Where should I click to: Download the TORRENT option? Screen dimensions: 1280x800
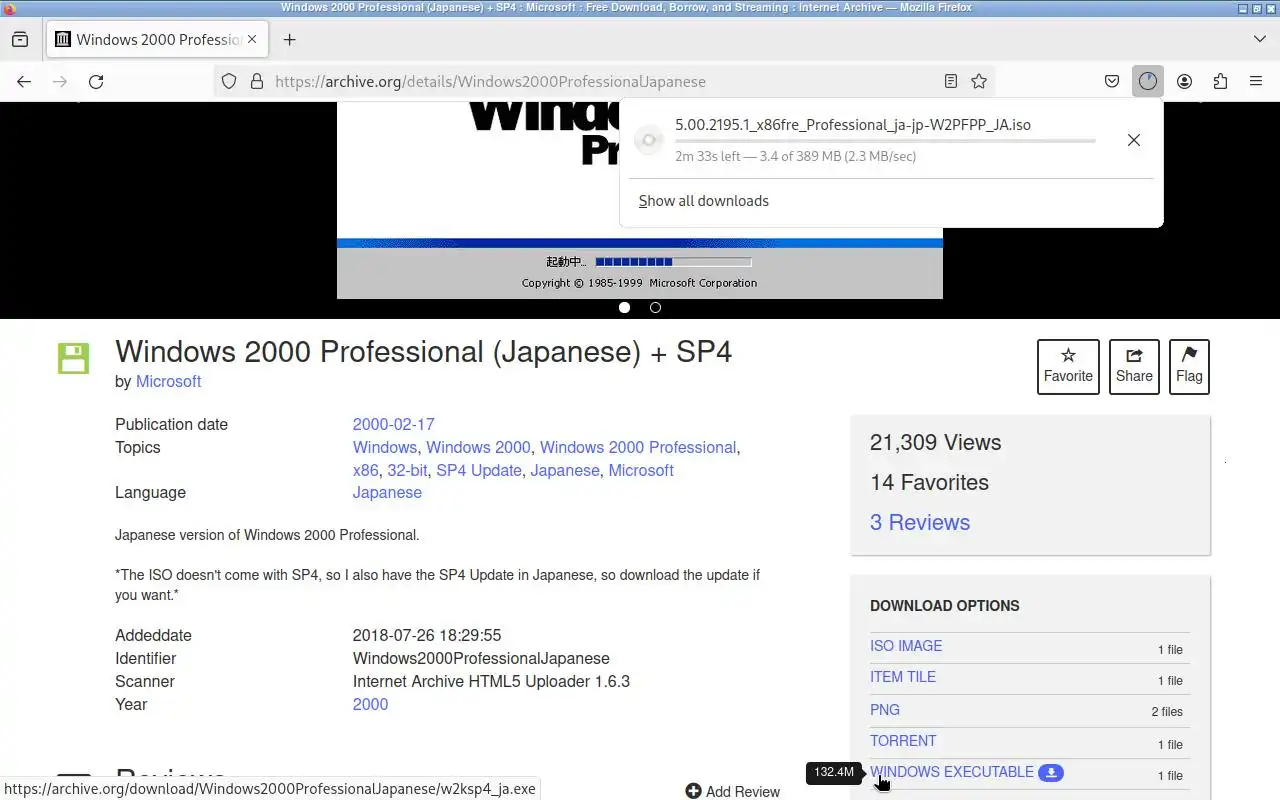903,741
